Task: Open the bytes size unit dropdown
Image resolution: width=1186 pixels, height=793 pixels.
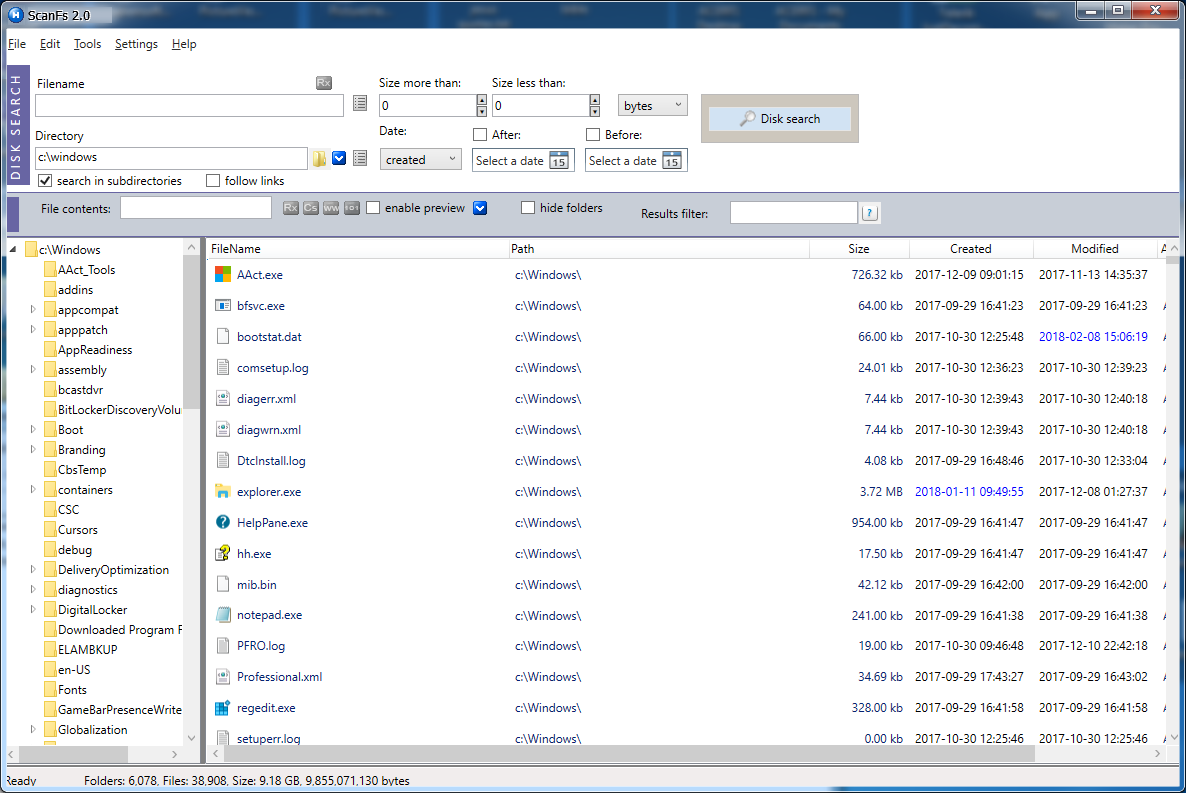Action: pyautogui.click(x=652, y=105)
